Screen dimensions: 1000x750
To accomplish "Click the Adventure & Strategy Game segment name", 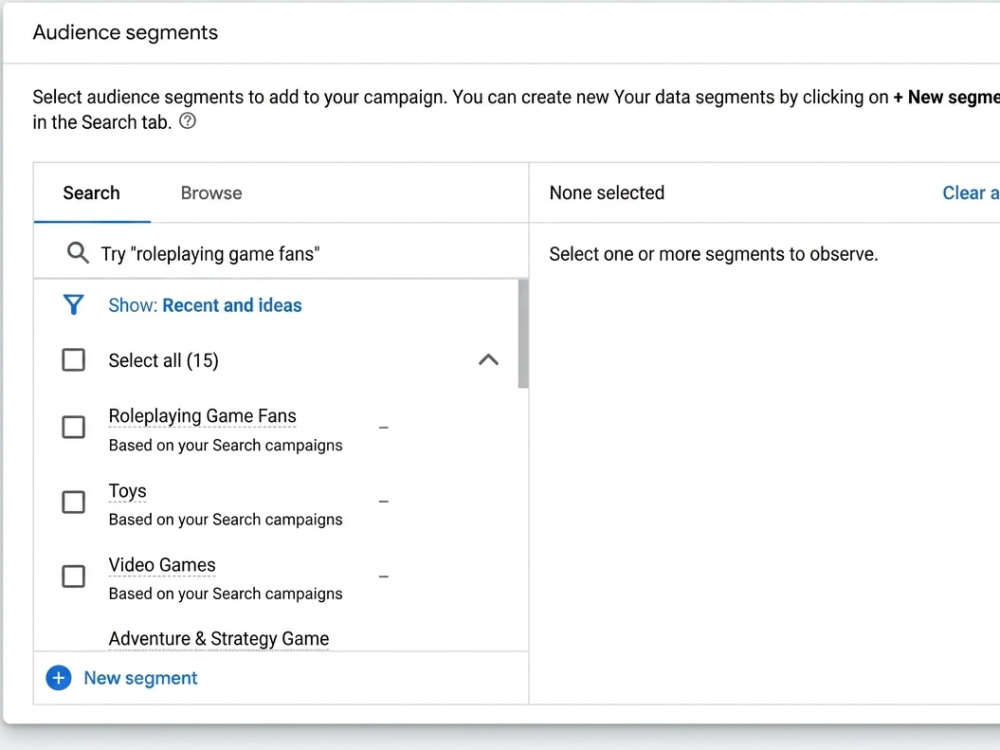I will tap(219, 638).
